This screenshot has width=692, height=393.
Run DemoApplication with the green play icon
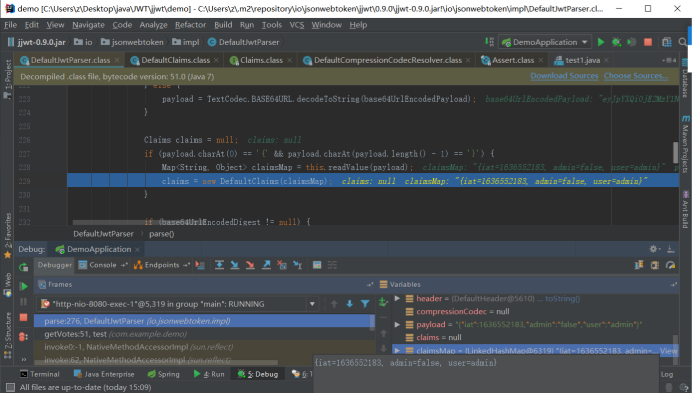coord(601,42)
